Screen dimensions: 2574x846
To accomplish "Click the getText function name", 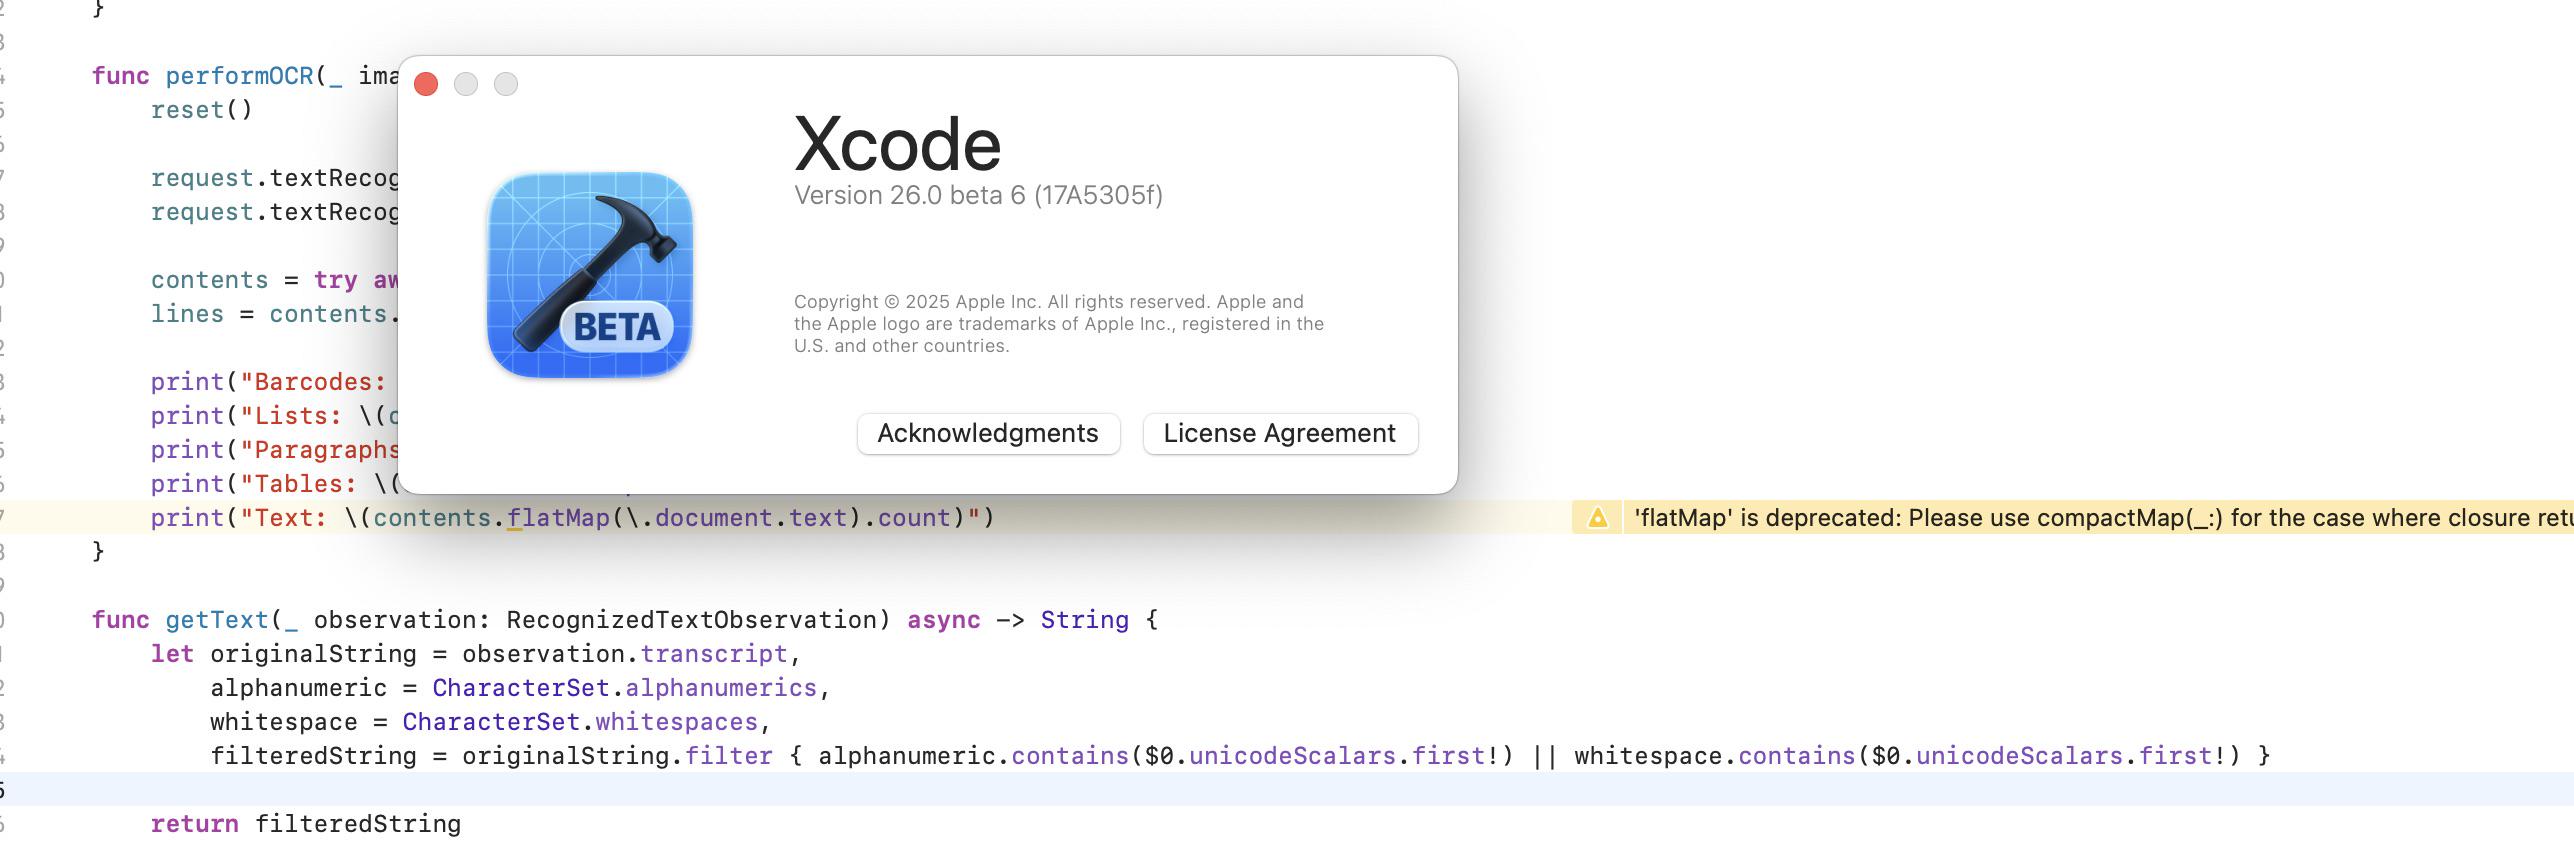I will 217,620.
